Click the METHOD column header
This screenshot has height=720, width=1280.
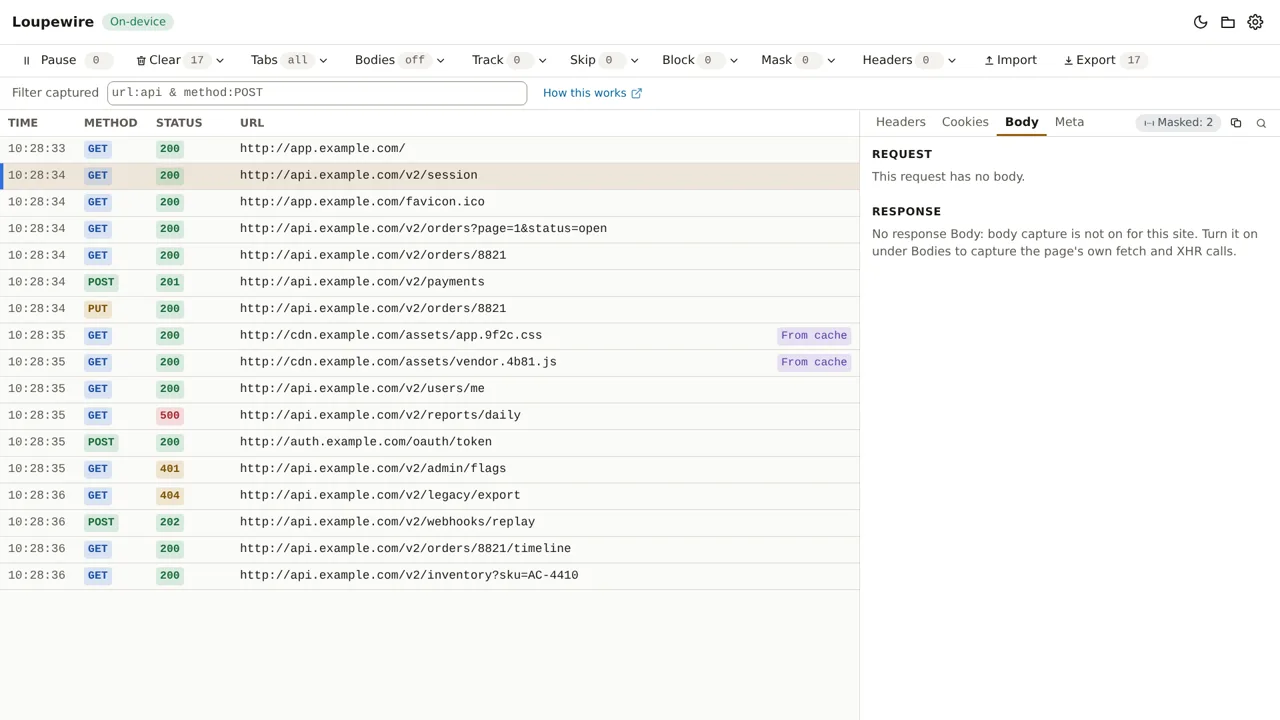111,123
